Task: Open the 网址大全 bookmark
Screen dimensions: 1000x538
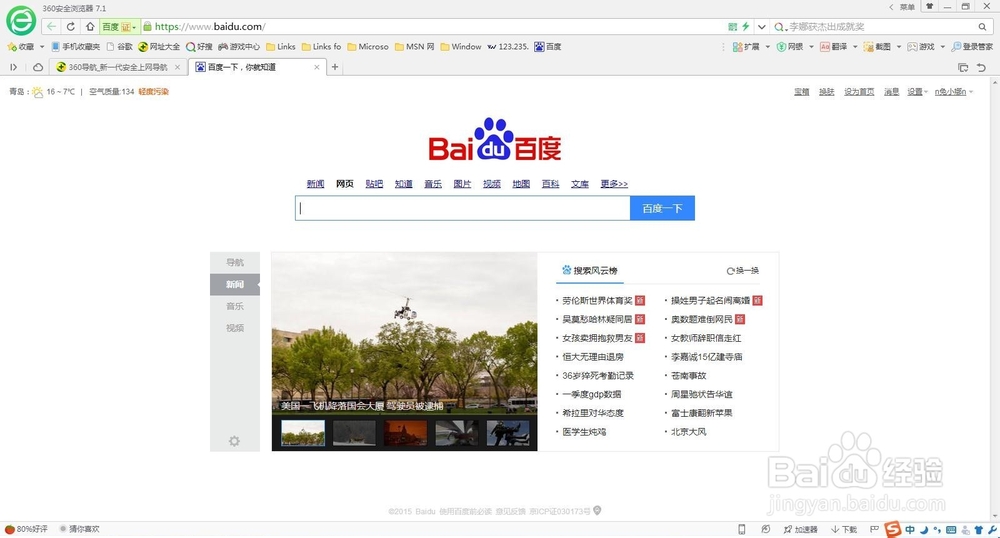Action: [159, 47]
